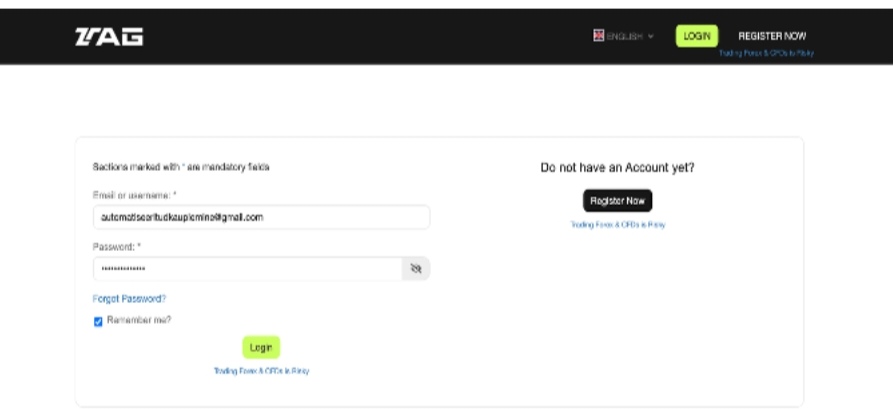The height and width of the screenshot is (409, 893).
Task: Click the 'Do not have an Account yet?' heading
Action: coord(617,167)
